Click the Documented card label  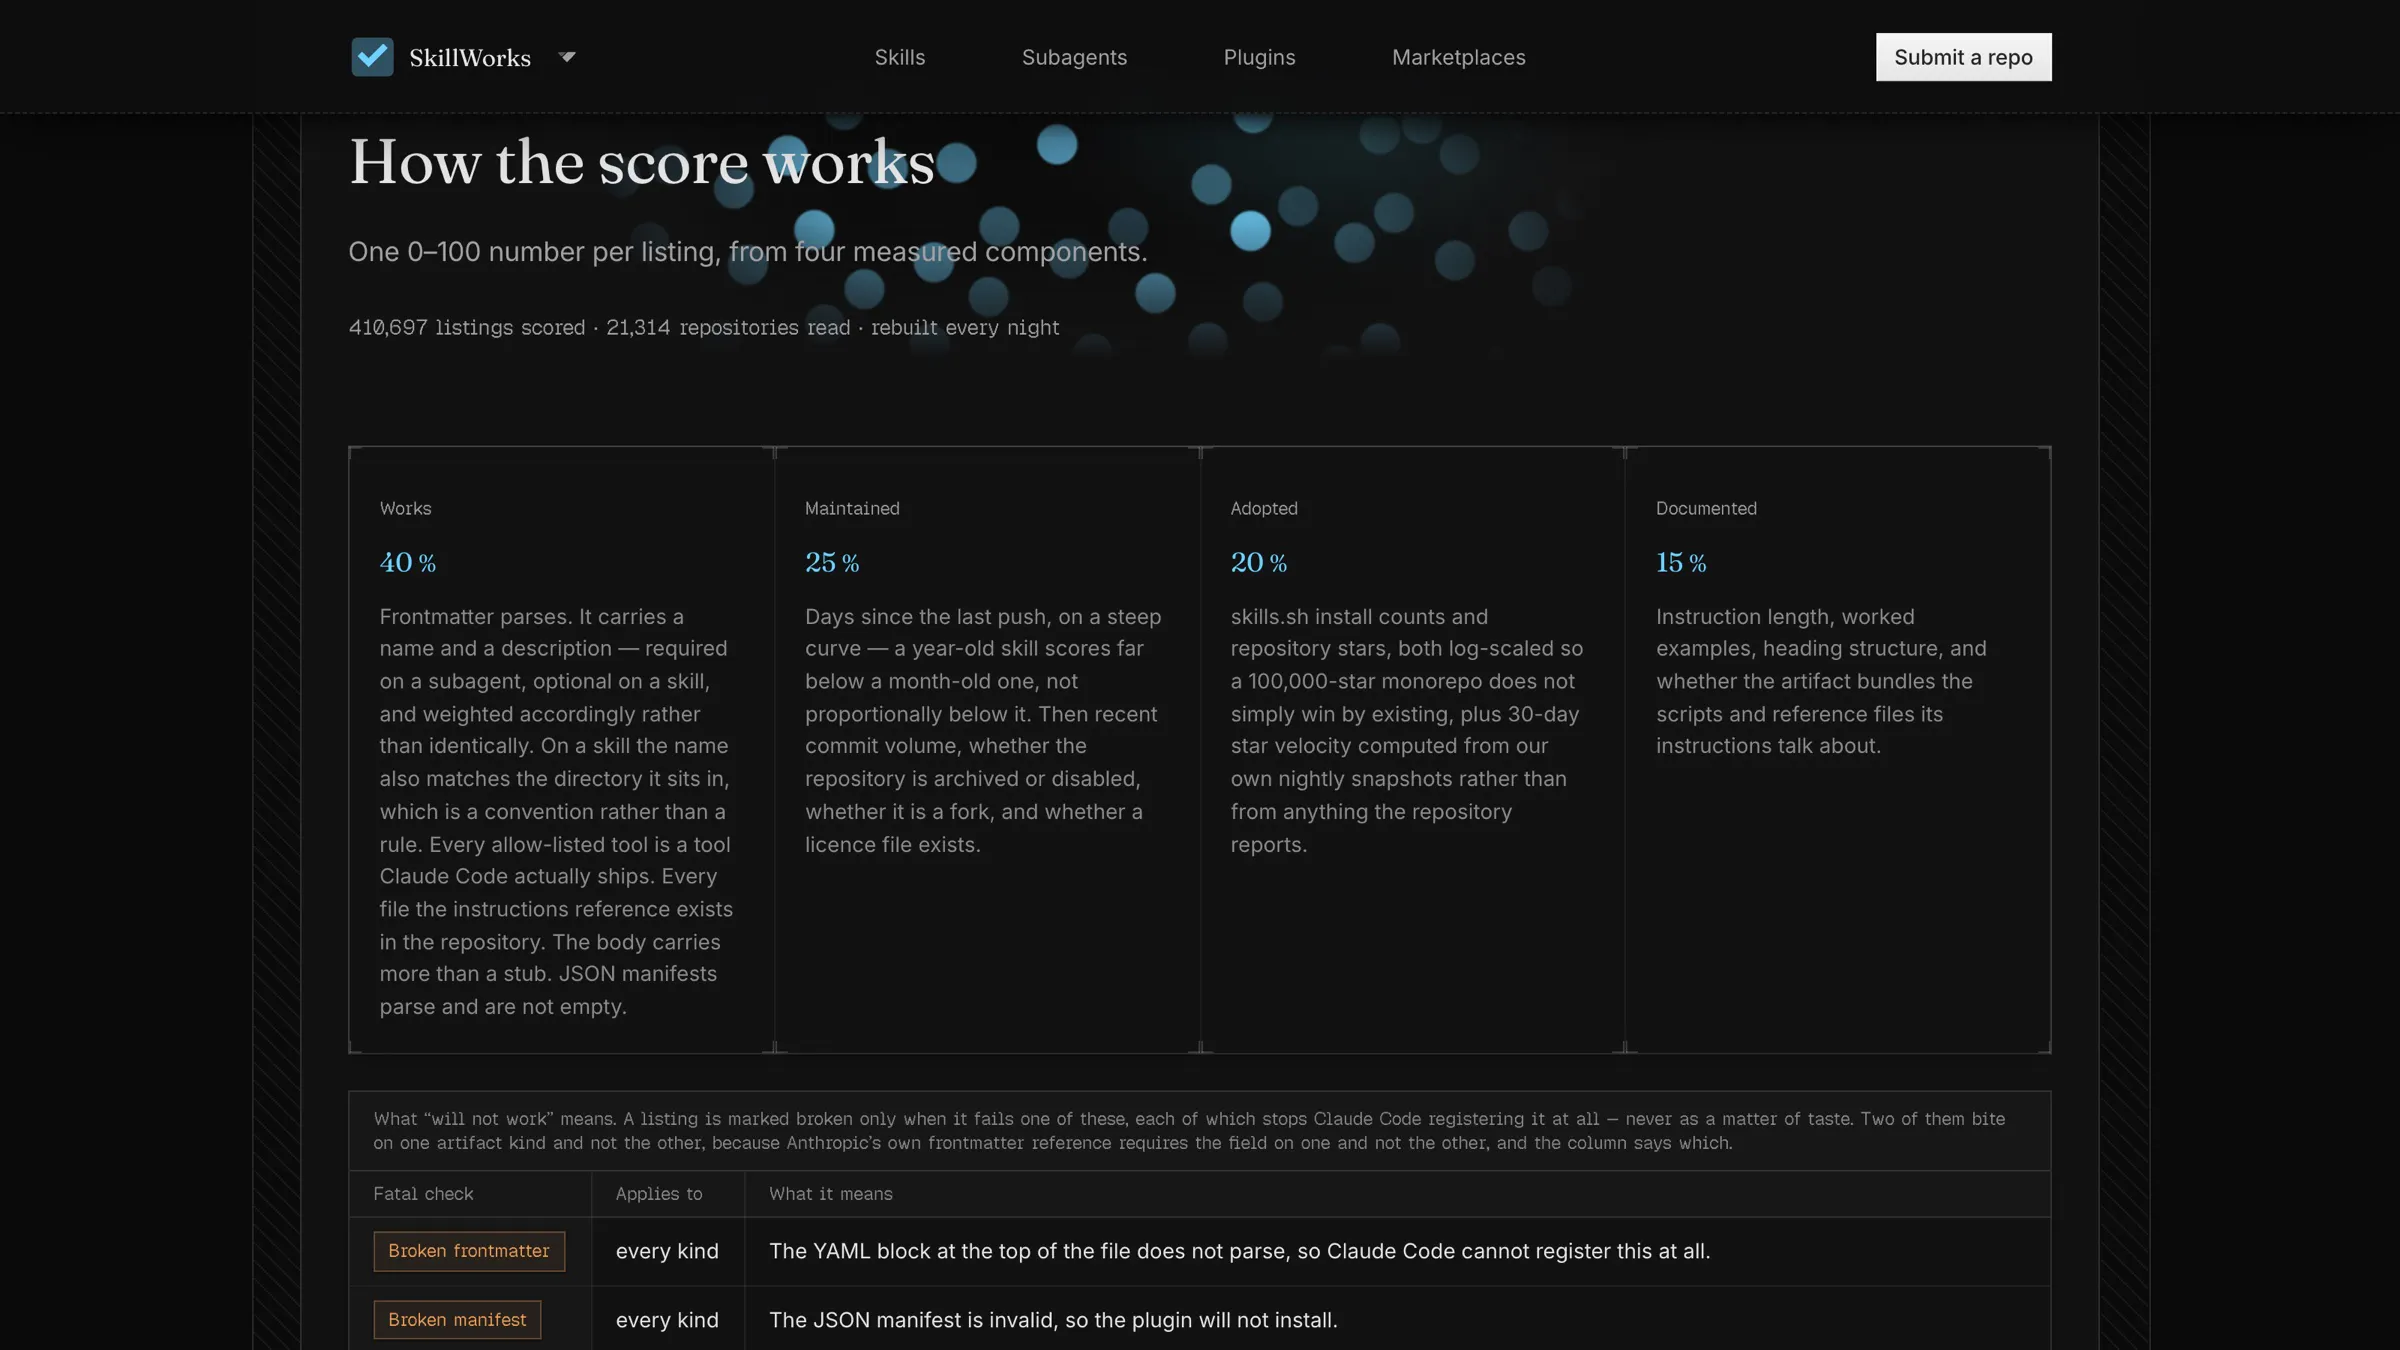pyautogui.click(x=1706, y=508)
